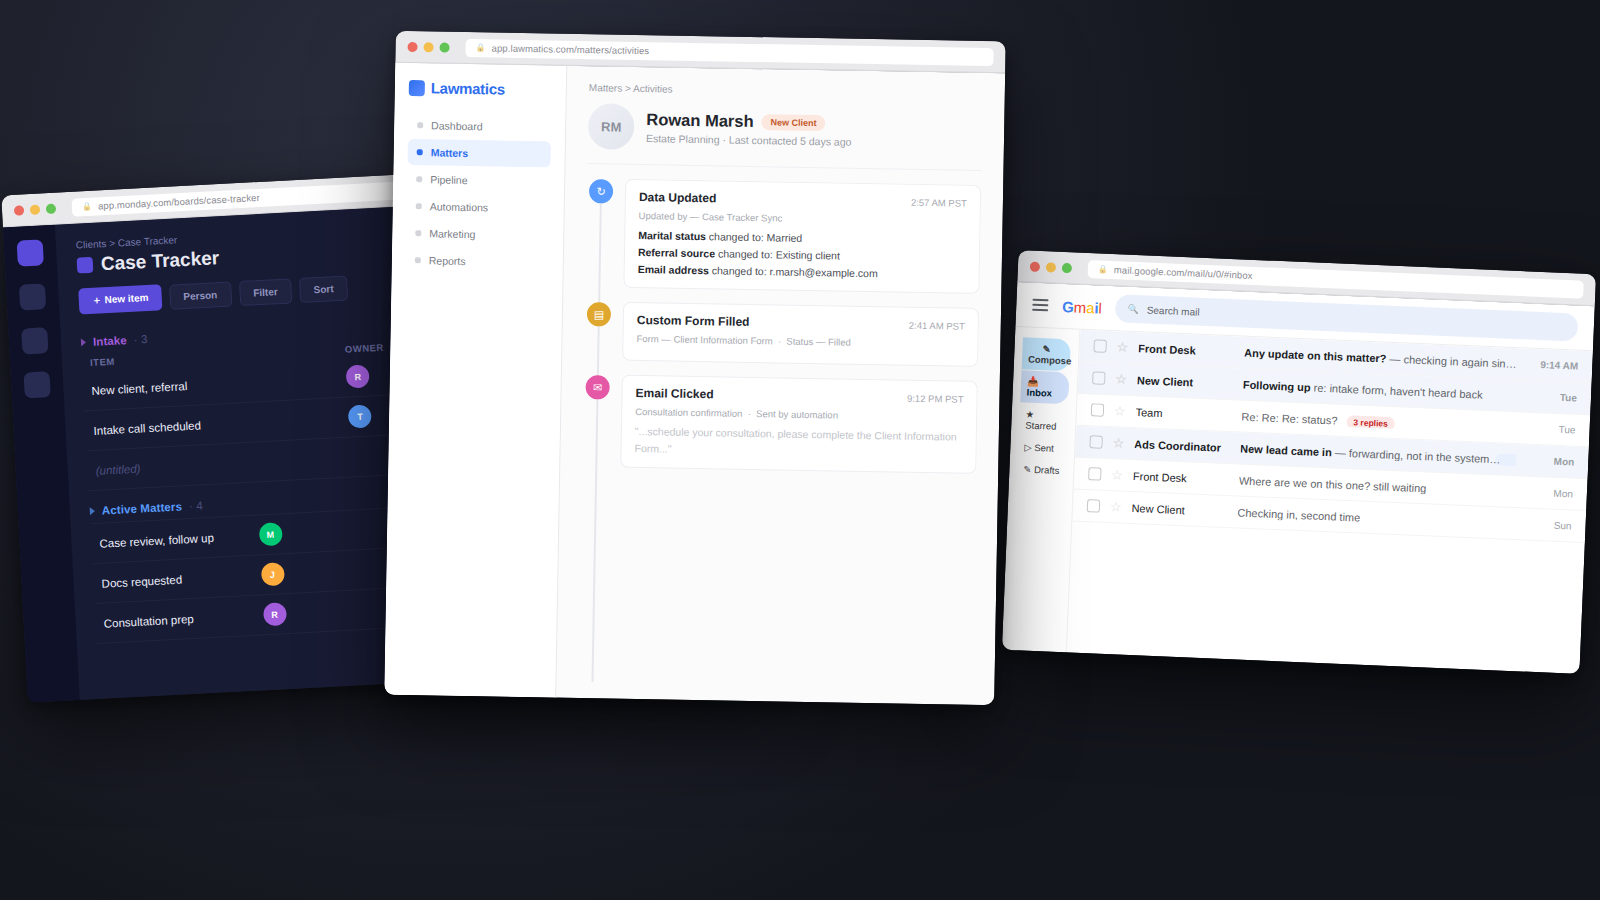Open Marketing in Lawmatics sidebar
1600x900 pixels.
pyautogui.click(x=477, y=234)
